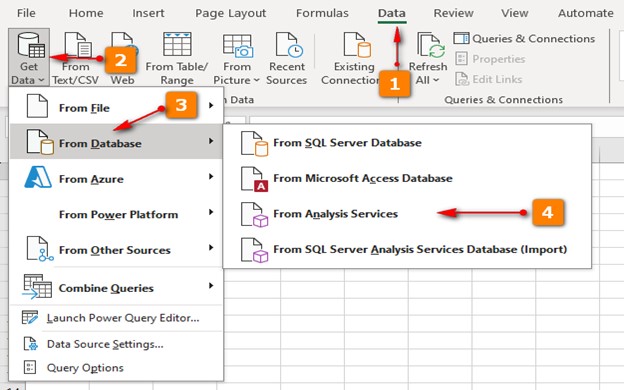Viewport: 624px width, 390px height.
Task: Open the Page Layout tab
Action: [230, 13]
